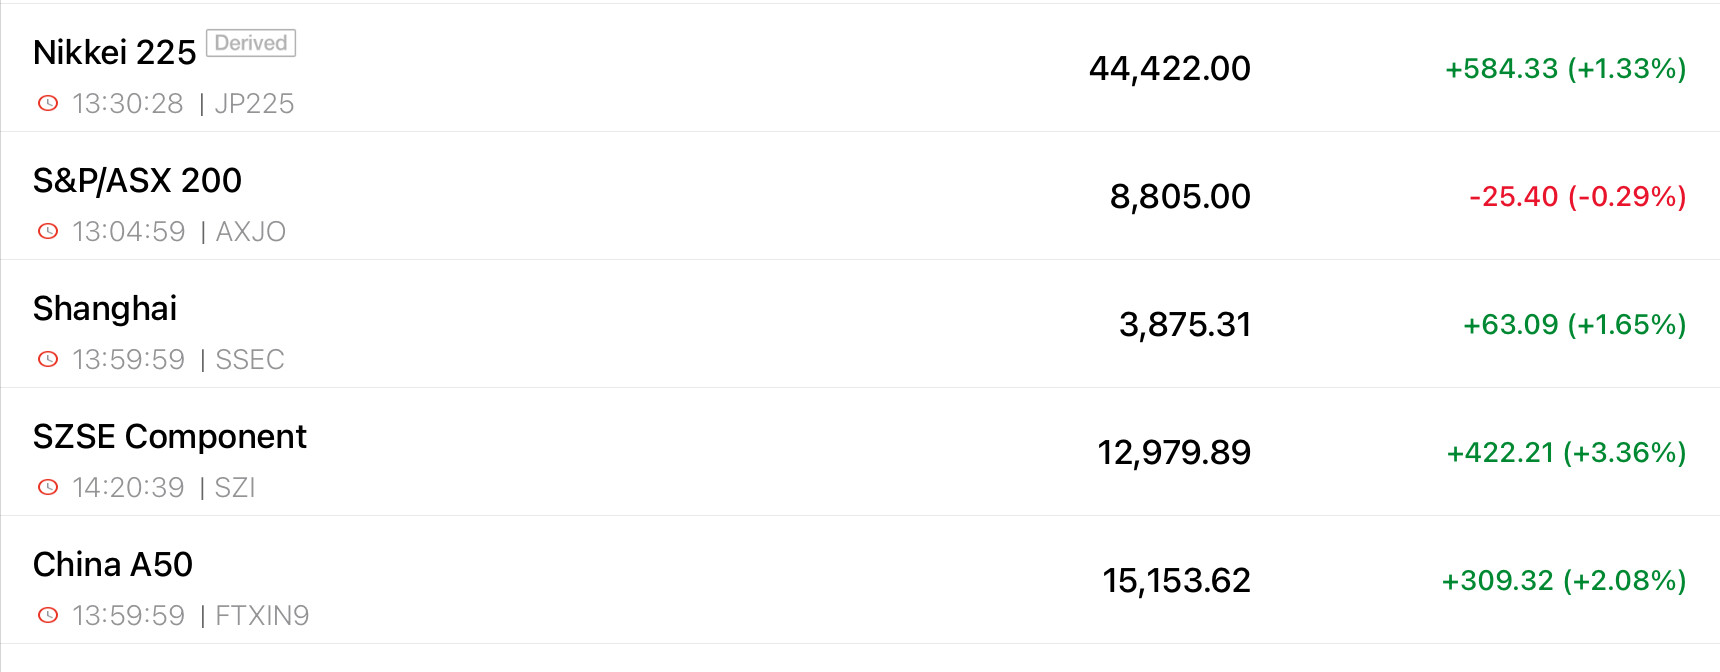The image size is (1720, 672).
Task: Click the SZSE change +422.21 (+3.36%)
Action: (x=1566, y=452)
